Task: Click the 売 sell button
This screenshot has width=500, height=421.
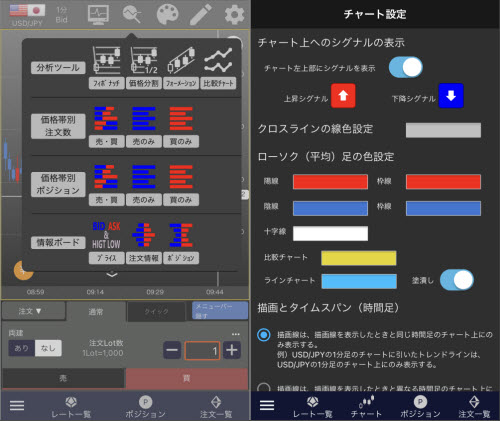Action: (63, 378)
